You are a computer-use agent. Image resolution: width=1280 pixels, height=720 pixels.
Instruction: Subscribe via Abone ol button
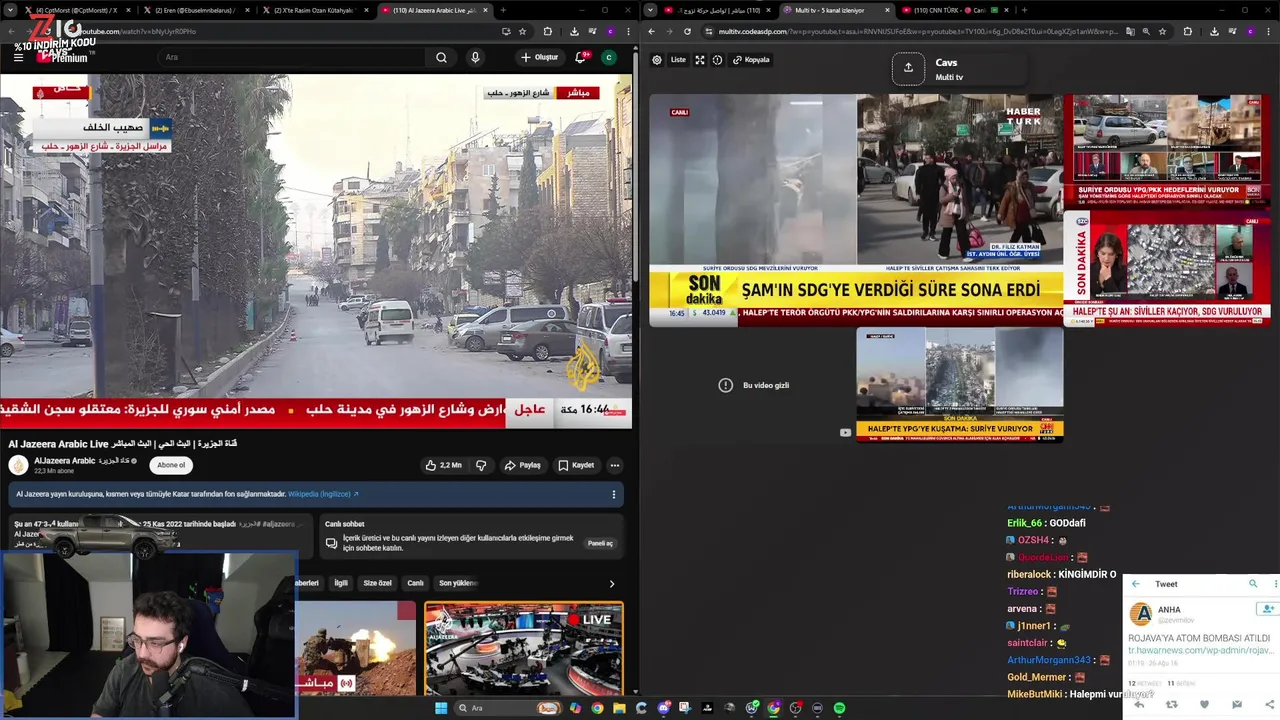171,465
